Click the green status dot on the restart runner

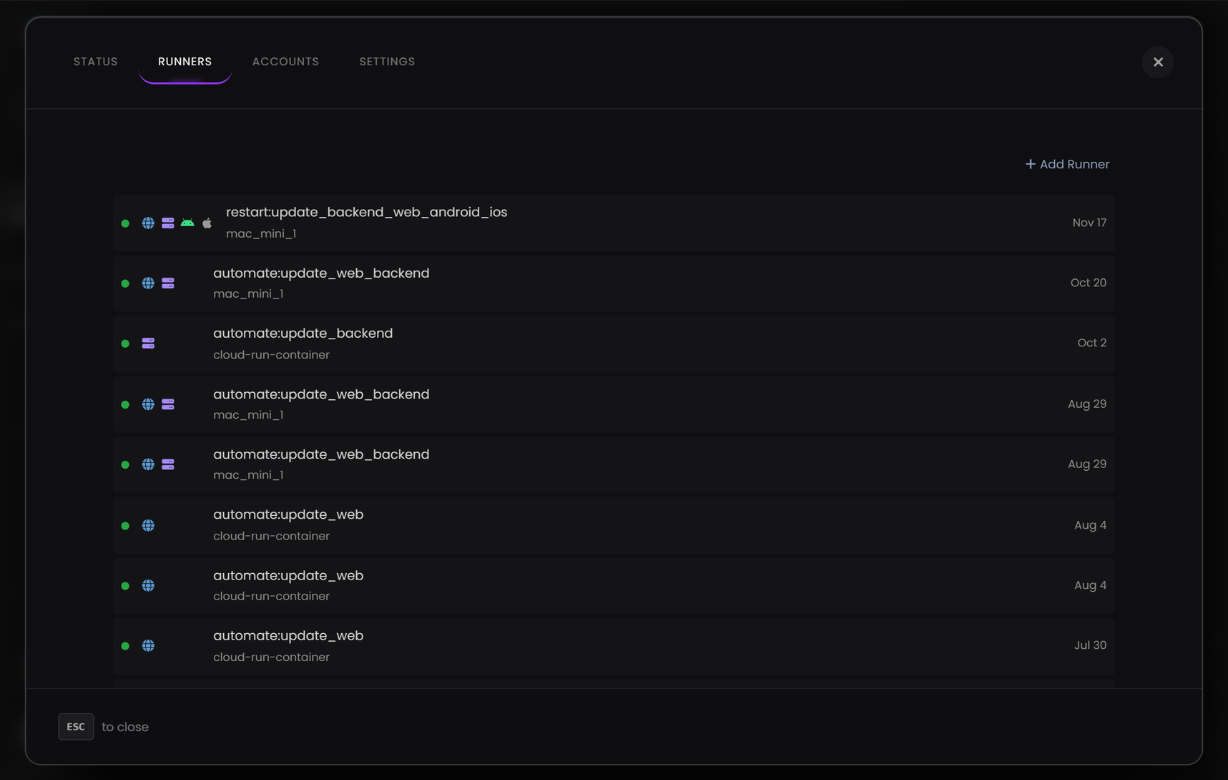125,223
